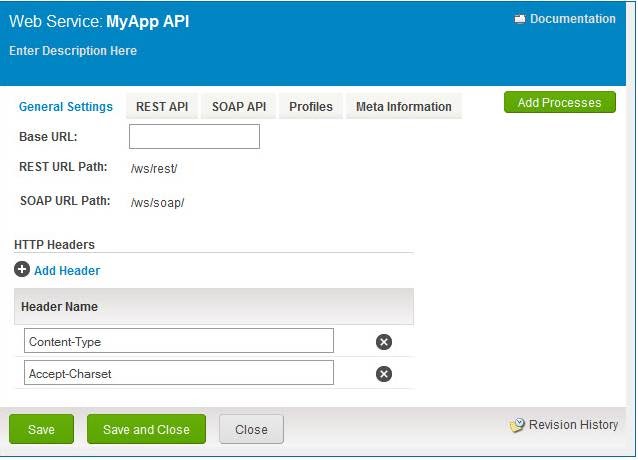638x460 pixels.
Task: Click the Revision History icon
Action: click(x=517, y=425)
